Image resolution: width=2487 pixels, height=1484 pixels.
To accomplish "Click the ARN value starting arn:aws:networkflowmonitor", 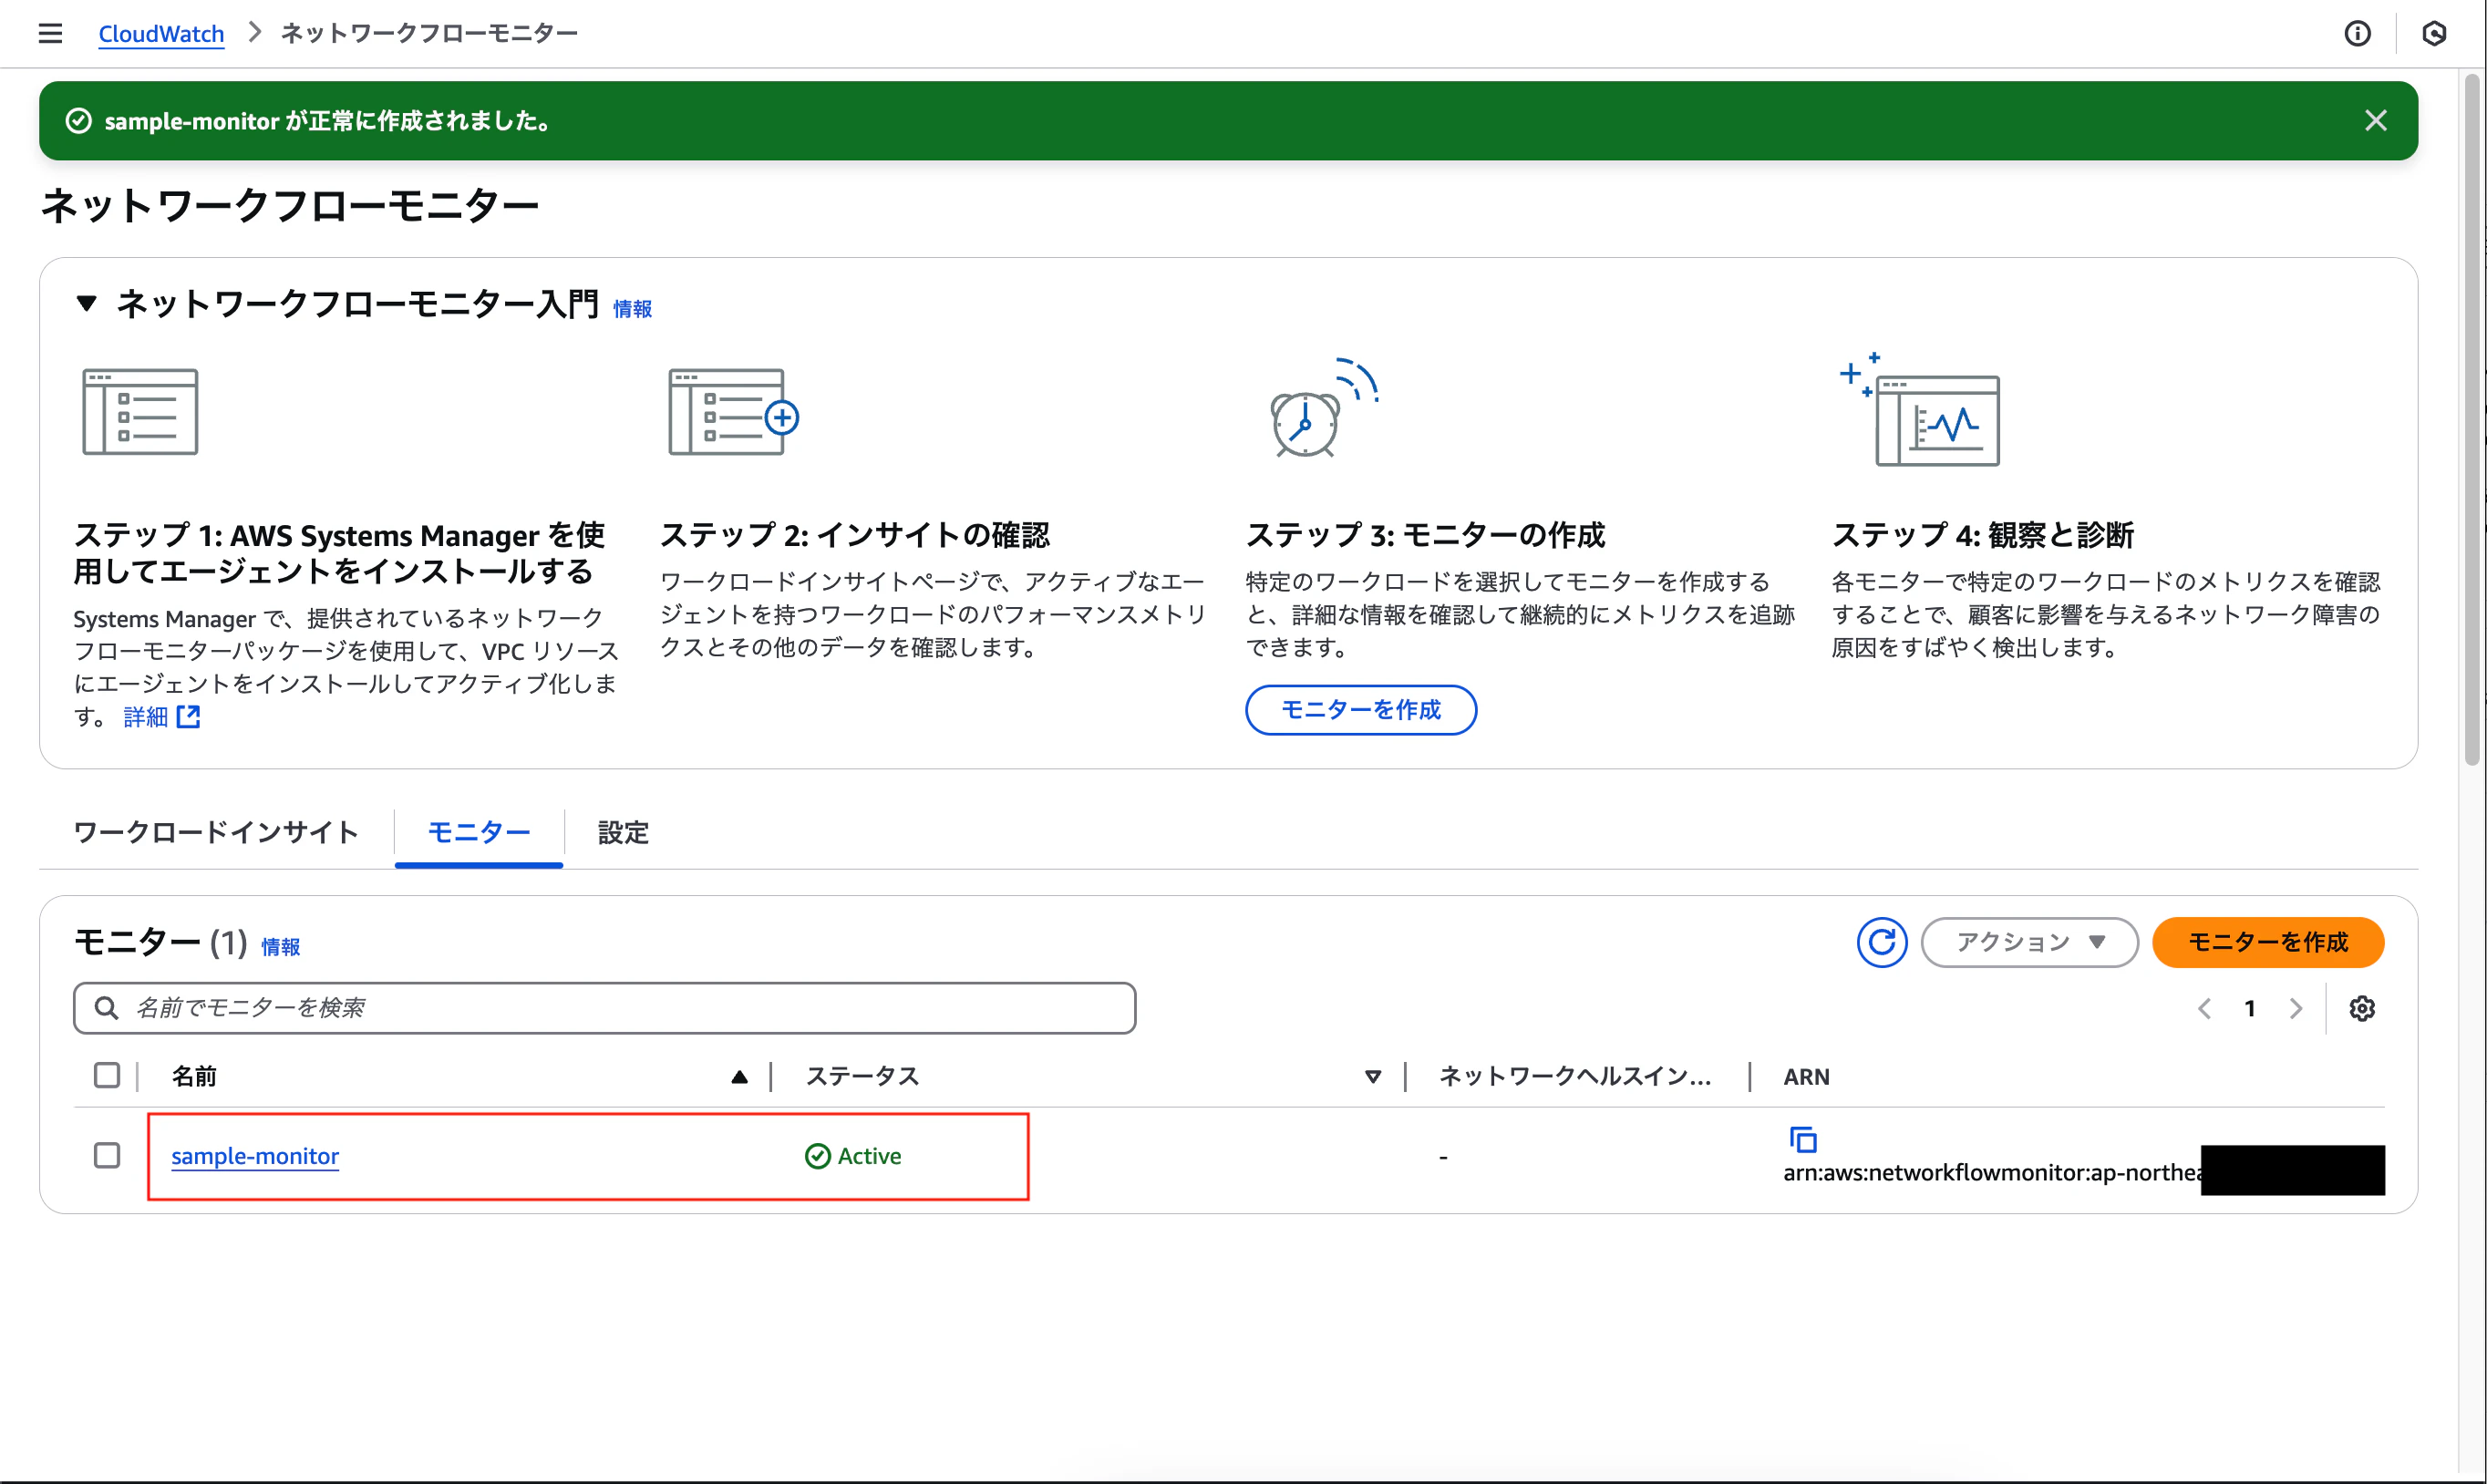I will pos(1991,1172).
